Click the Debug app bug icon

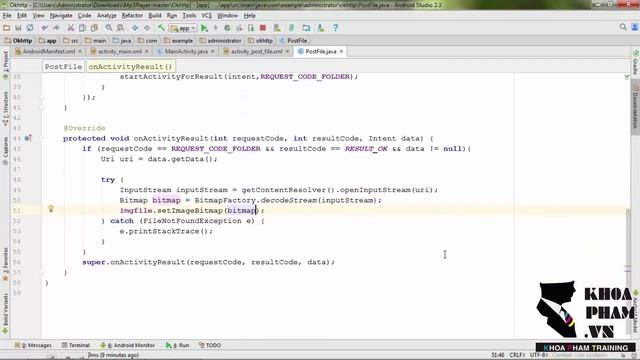click(227, 28)
